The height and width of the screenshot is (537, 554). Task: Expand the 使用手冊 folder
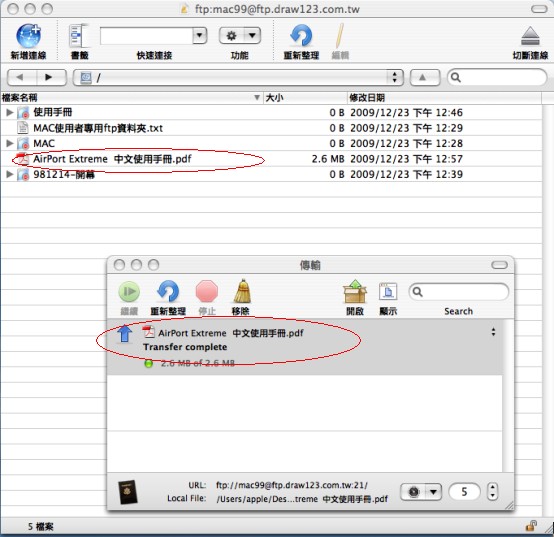coord(10,113)
